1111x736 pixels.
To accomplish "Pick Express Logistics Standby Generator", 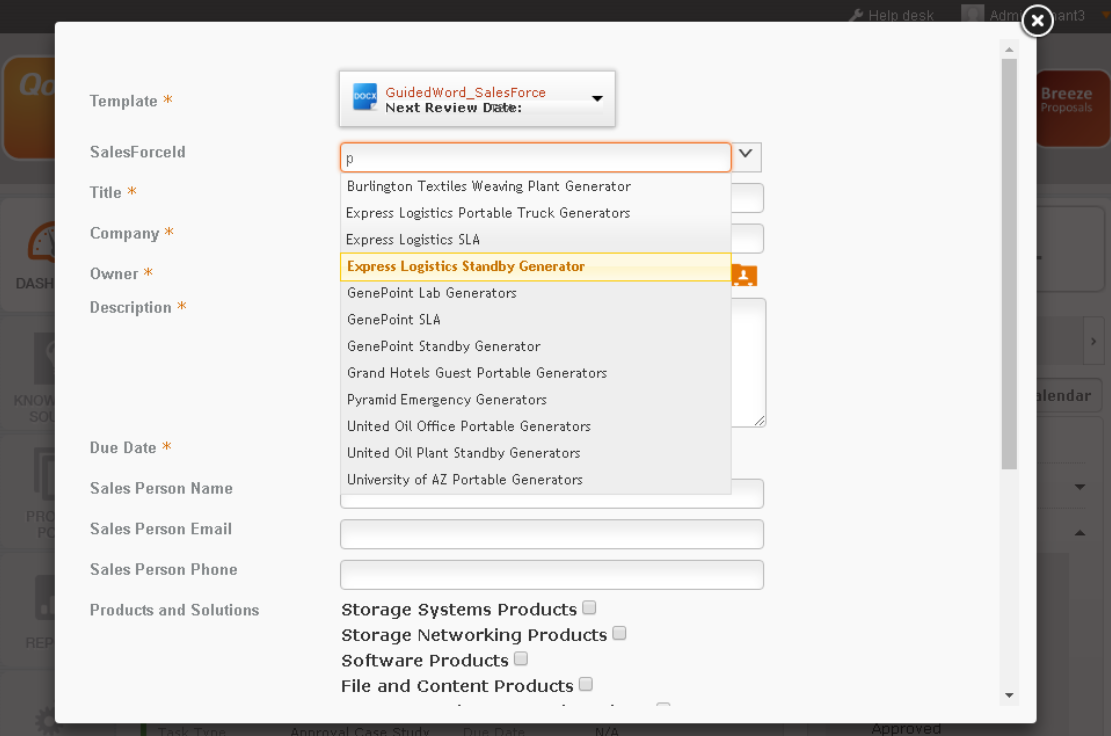I will click(x=536, y=267).
